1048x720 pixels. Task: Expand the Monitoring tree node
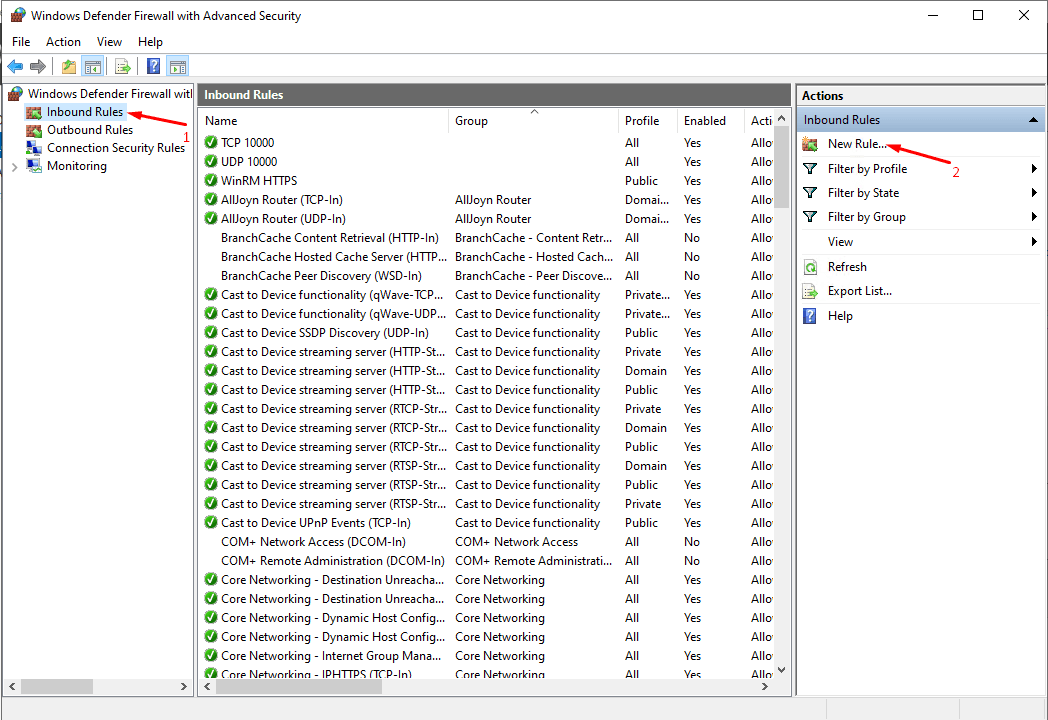point(14,166)
